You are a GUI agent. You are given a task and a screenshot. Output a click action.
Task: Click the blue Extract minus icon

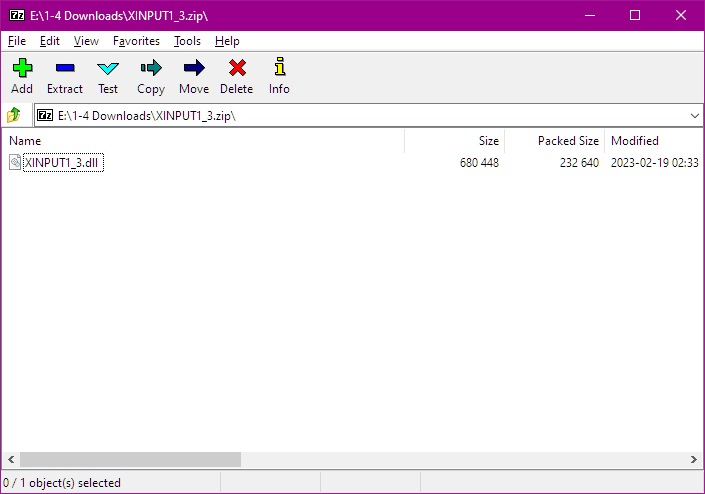click(65, 68)
